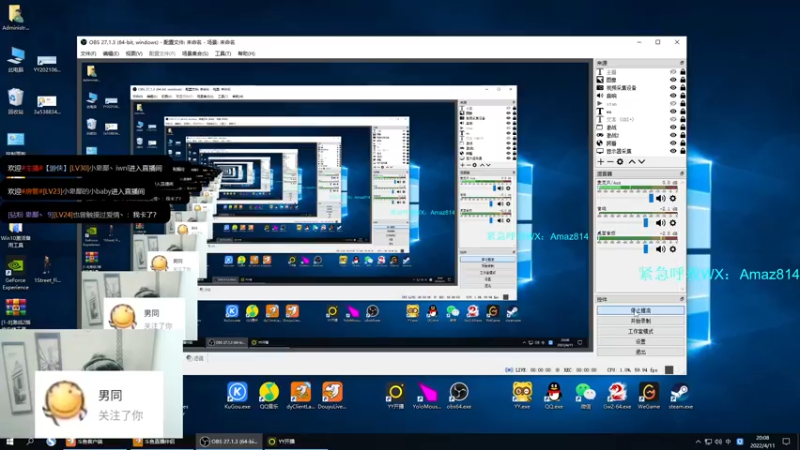Unlock the 显示器采集 source lock icon
The image size is (800, 450).
(683, 151)
